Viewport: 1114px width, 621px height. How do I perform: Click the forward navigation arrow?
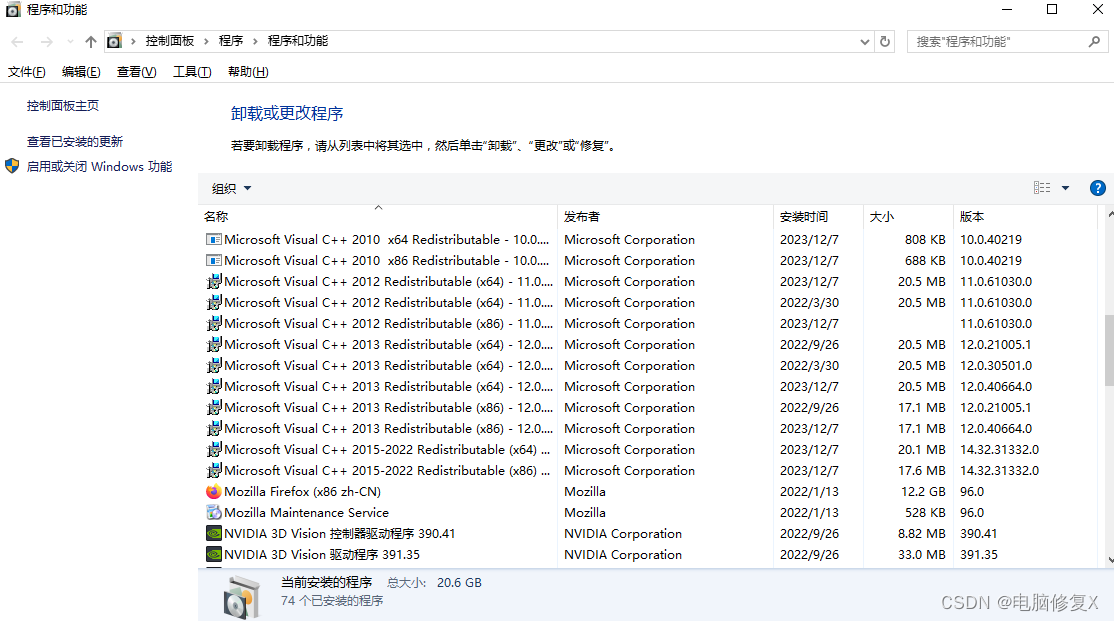(46, 42)
